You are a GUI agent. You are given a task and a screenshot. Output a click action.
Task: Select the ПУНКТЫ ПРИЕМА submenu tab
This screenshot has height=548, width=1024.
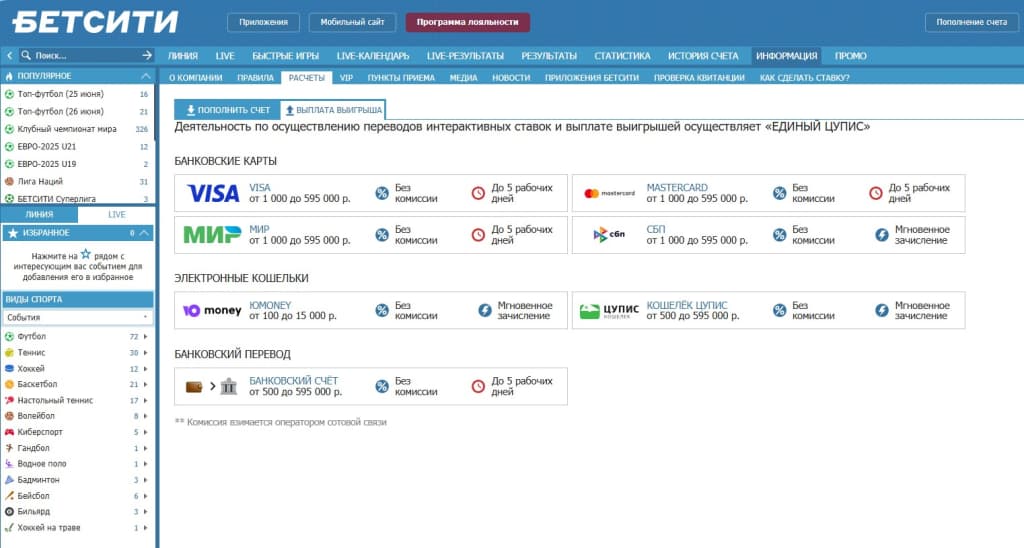point(401,78)
